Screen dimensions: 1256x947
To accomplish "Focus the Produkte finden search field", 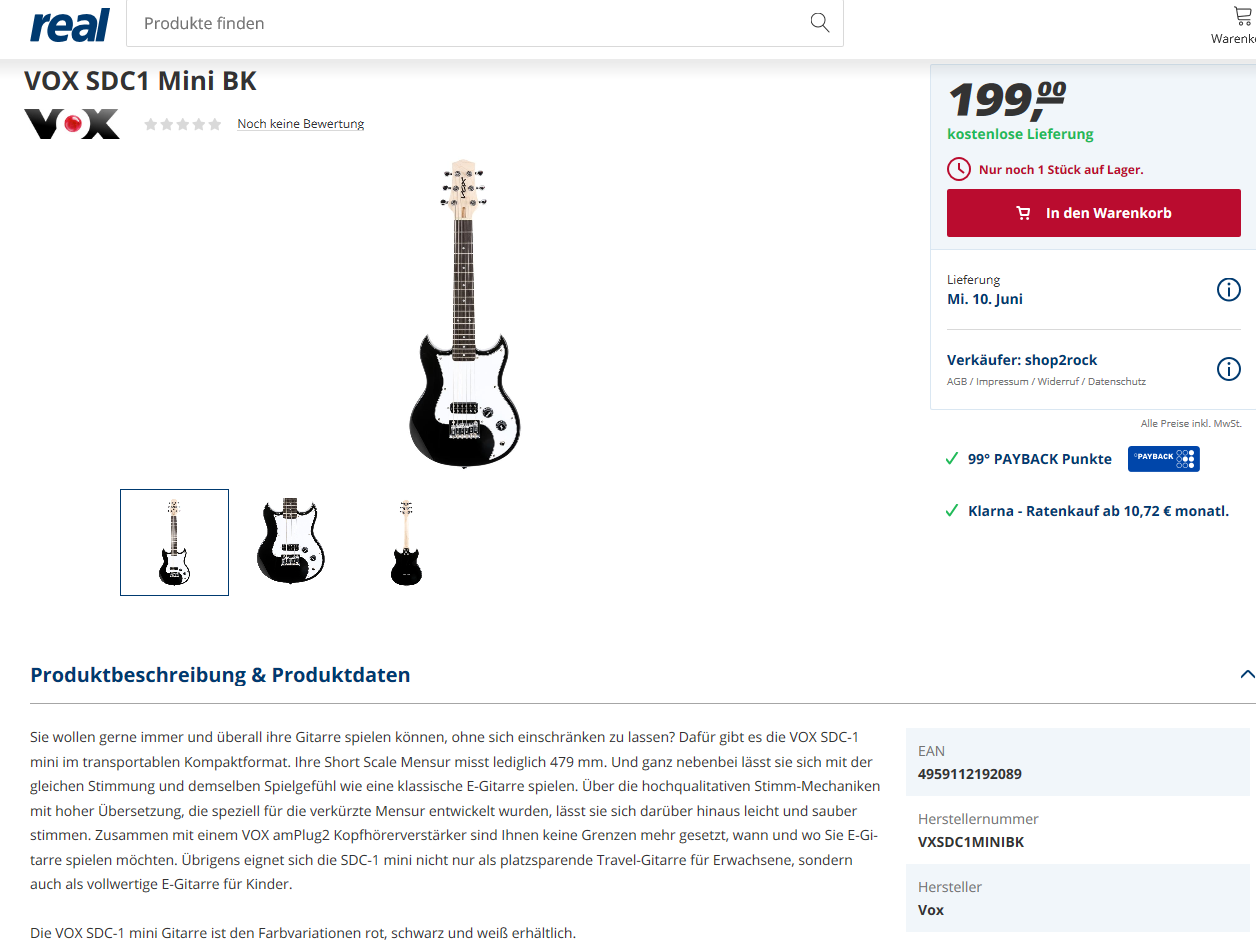I will coord(470,23).
